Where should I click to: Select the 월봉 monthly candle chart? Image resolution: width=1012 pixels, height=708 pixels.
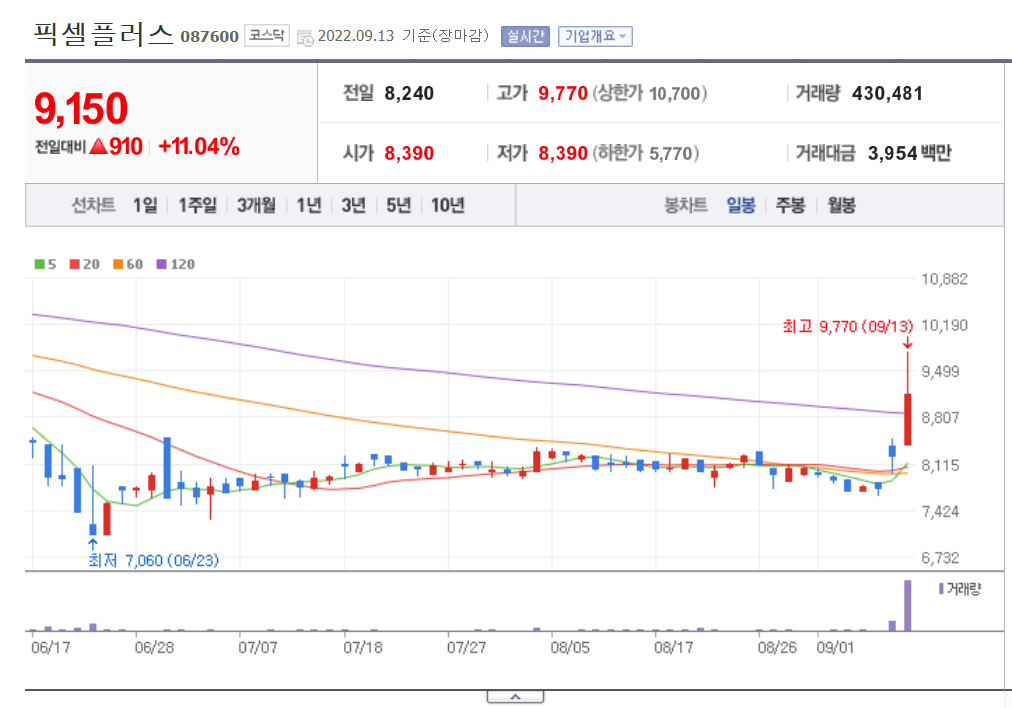842,205
